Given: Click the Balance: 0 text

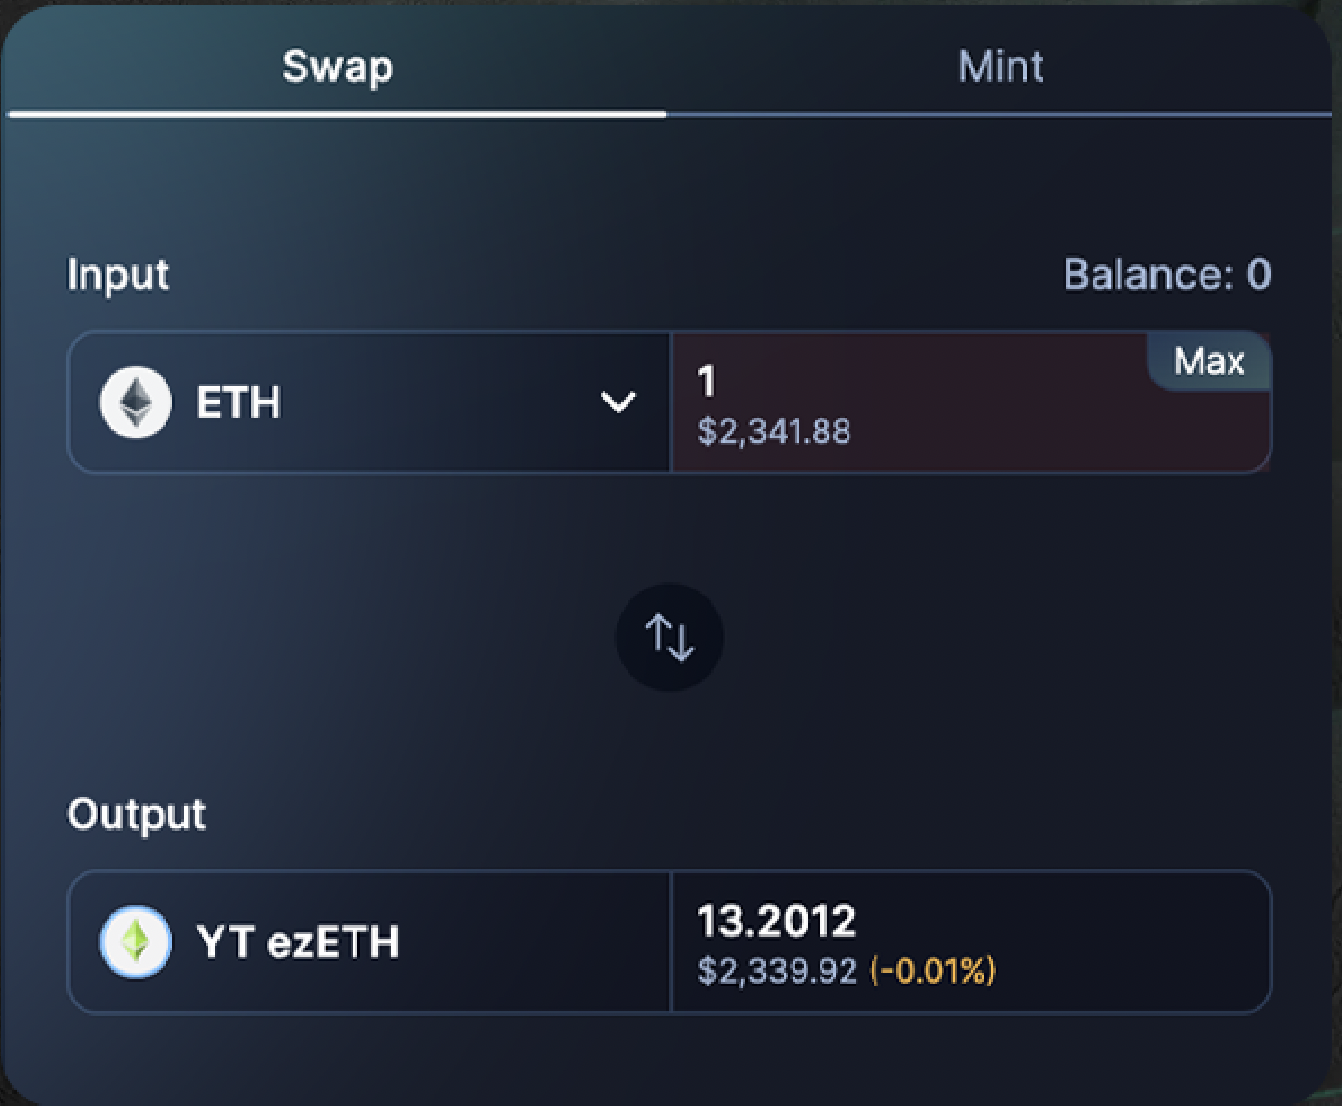Looking at the screenshot, I should pos(1167,275).
